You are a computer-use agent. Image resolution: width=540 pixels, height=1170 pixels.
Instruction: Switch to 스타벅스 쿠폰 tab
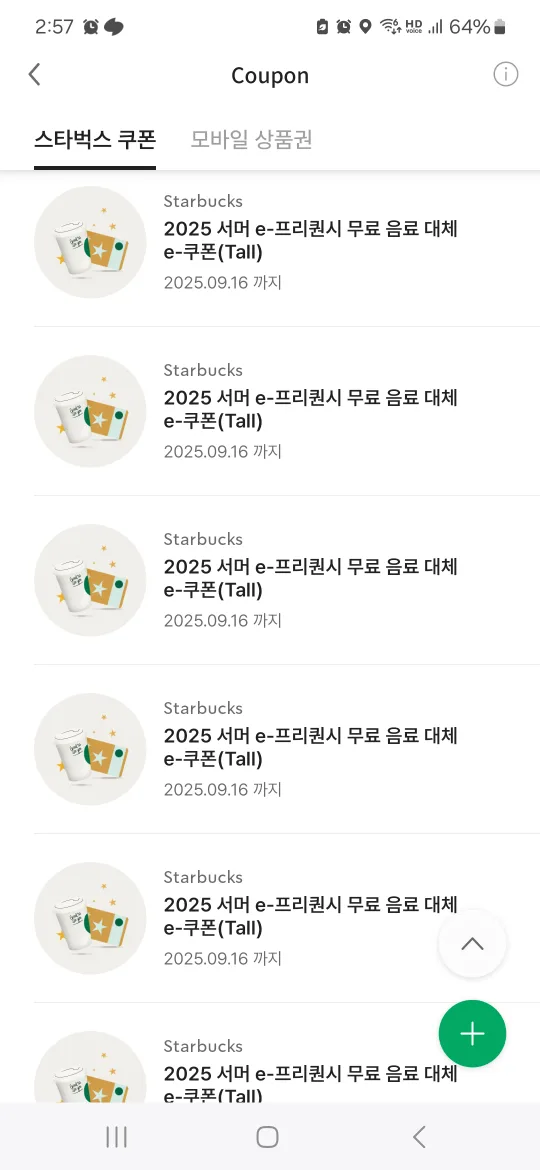click(x=95, y=140)
